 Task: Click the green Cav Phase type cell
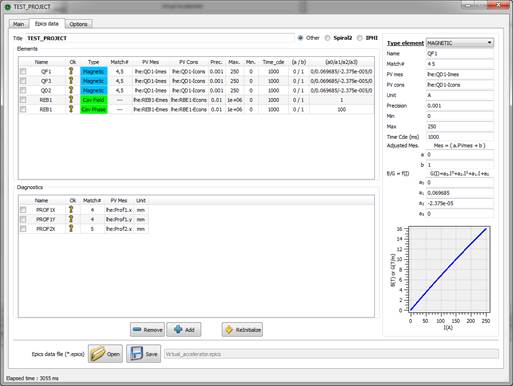[94, 109]
